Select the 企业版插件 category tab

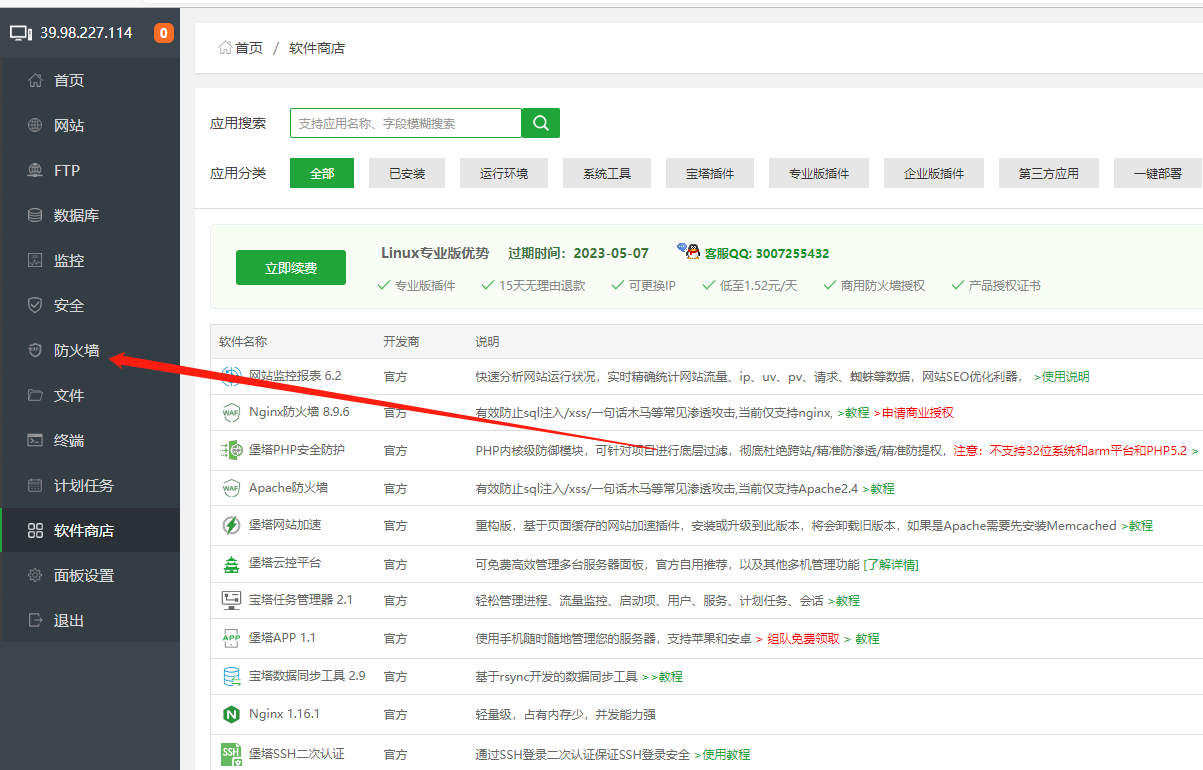[x=934, y=173]
